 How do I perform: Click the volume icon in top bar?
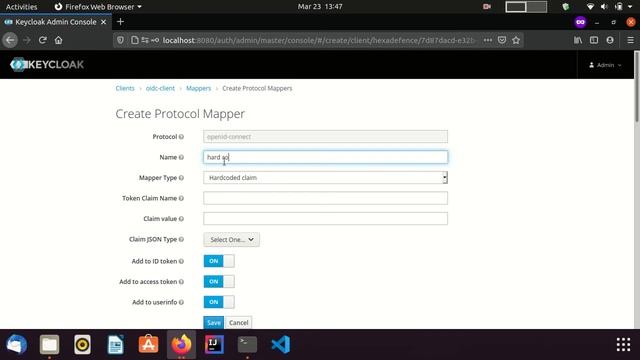click(604, 7)
